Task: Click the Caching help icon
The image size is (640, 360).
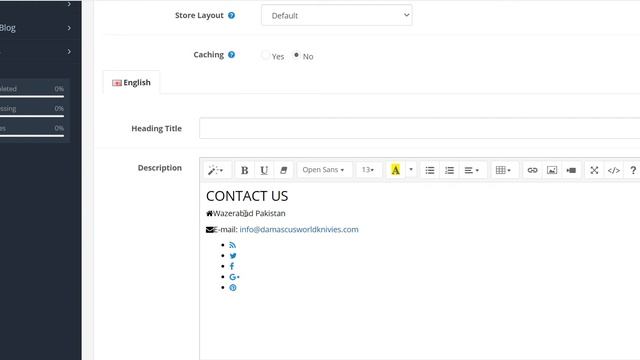Action: (231, 55)
